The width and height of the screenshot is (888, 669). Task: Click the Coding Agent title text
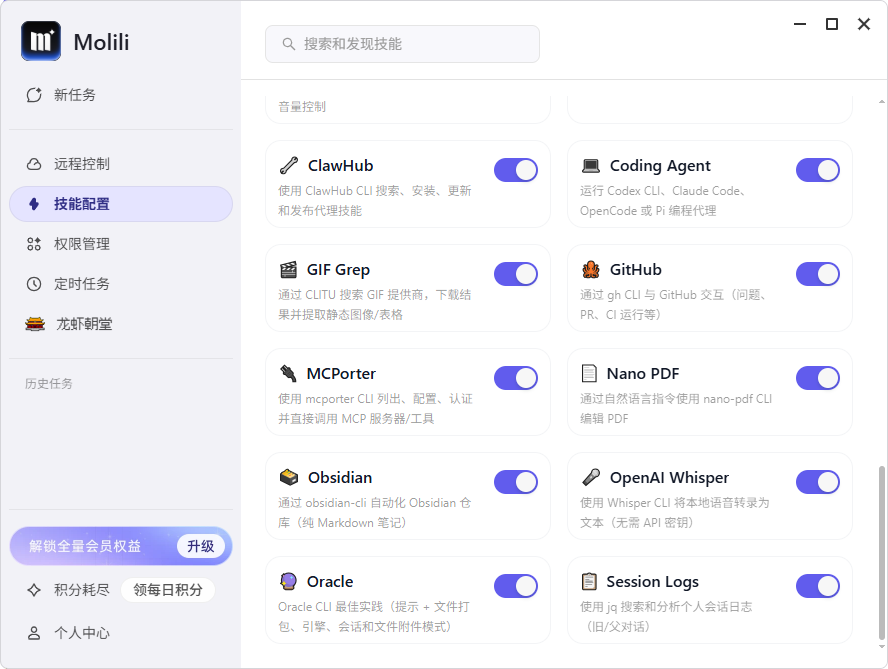pos(660,165)
